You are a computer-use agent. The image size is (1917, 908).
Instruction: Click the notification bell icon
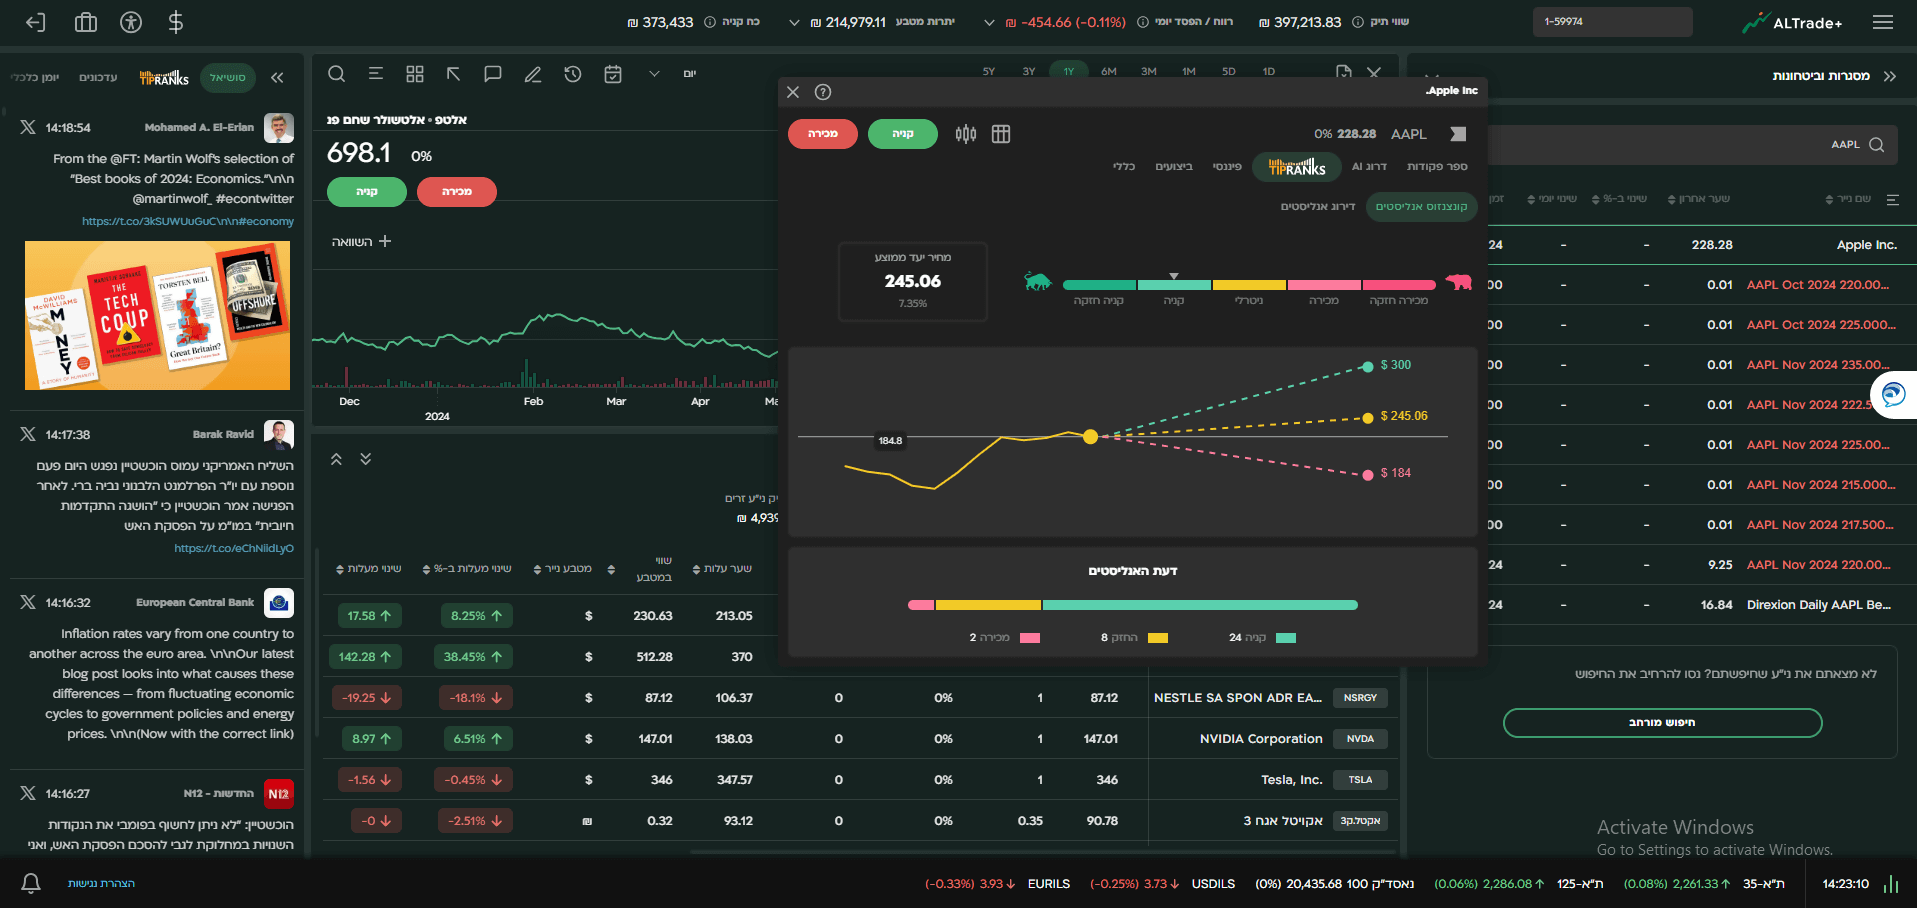tap(31, 883)
